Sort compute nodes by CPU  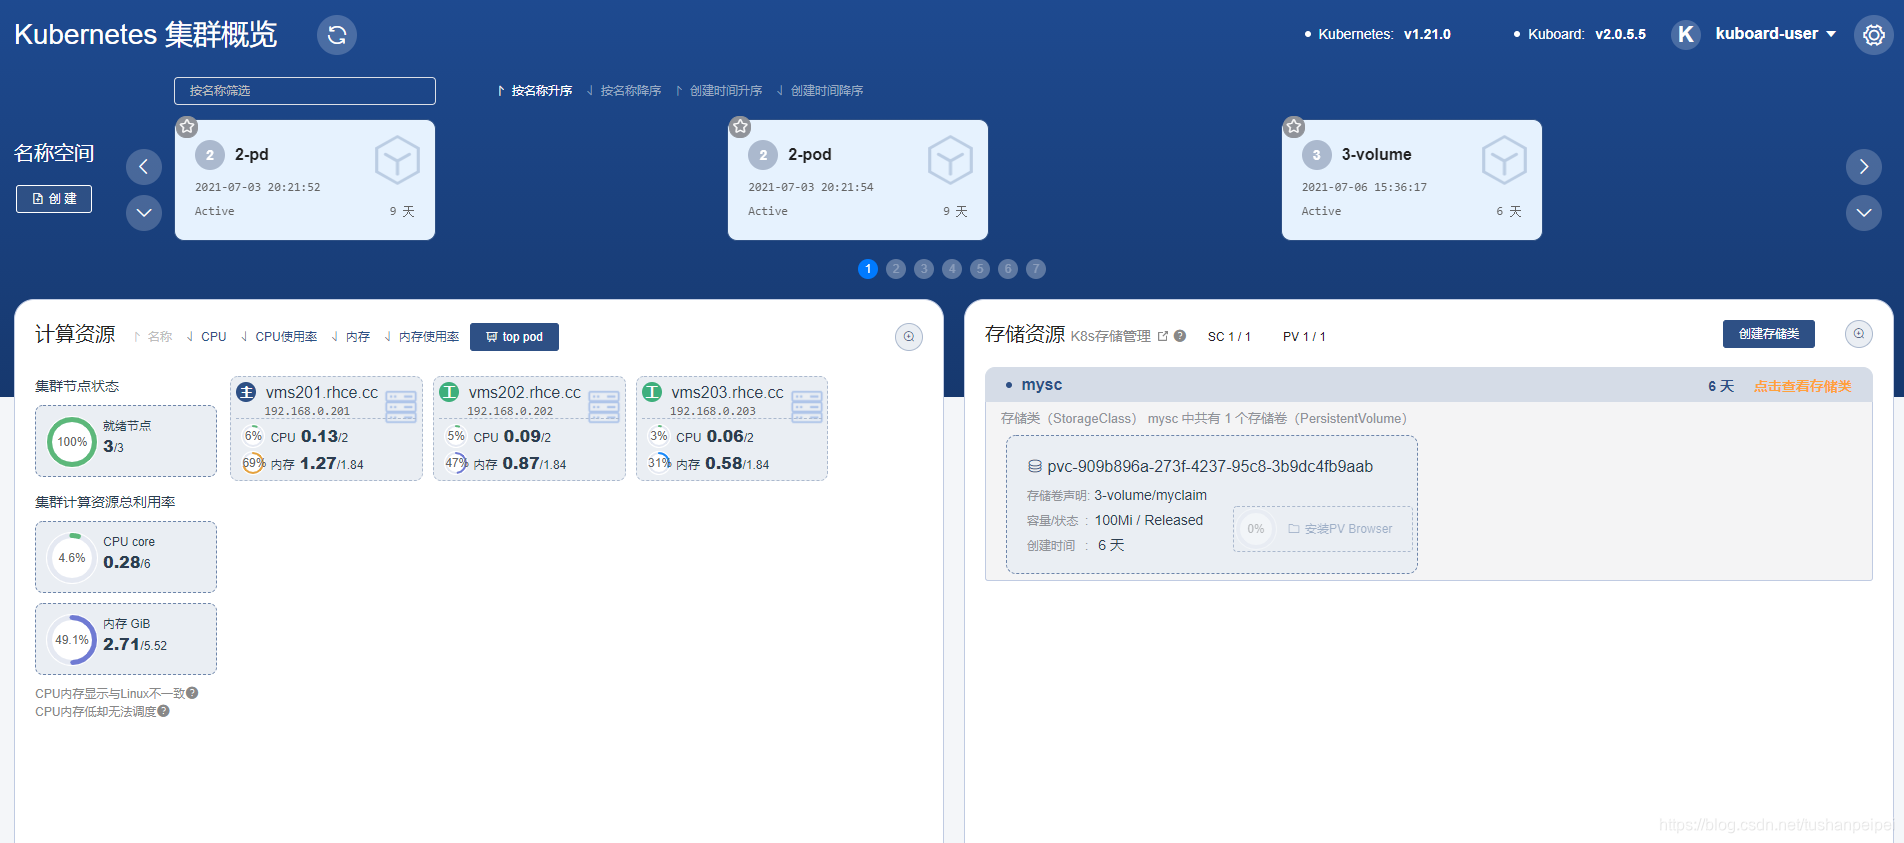point(207,337)
